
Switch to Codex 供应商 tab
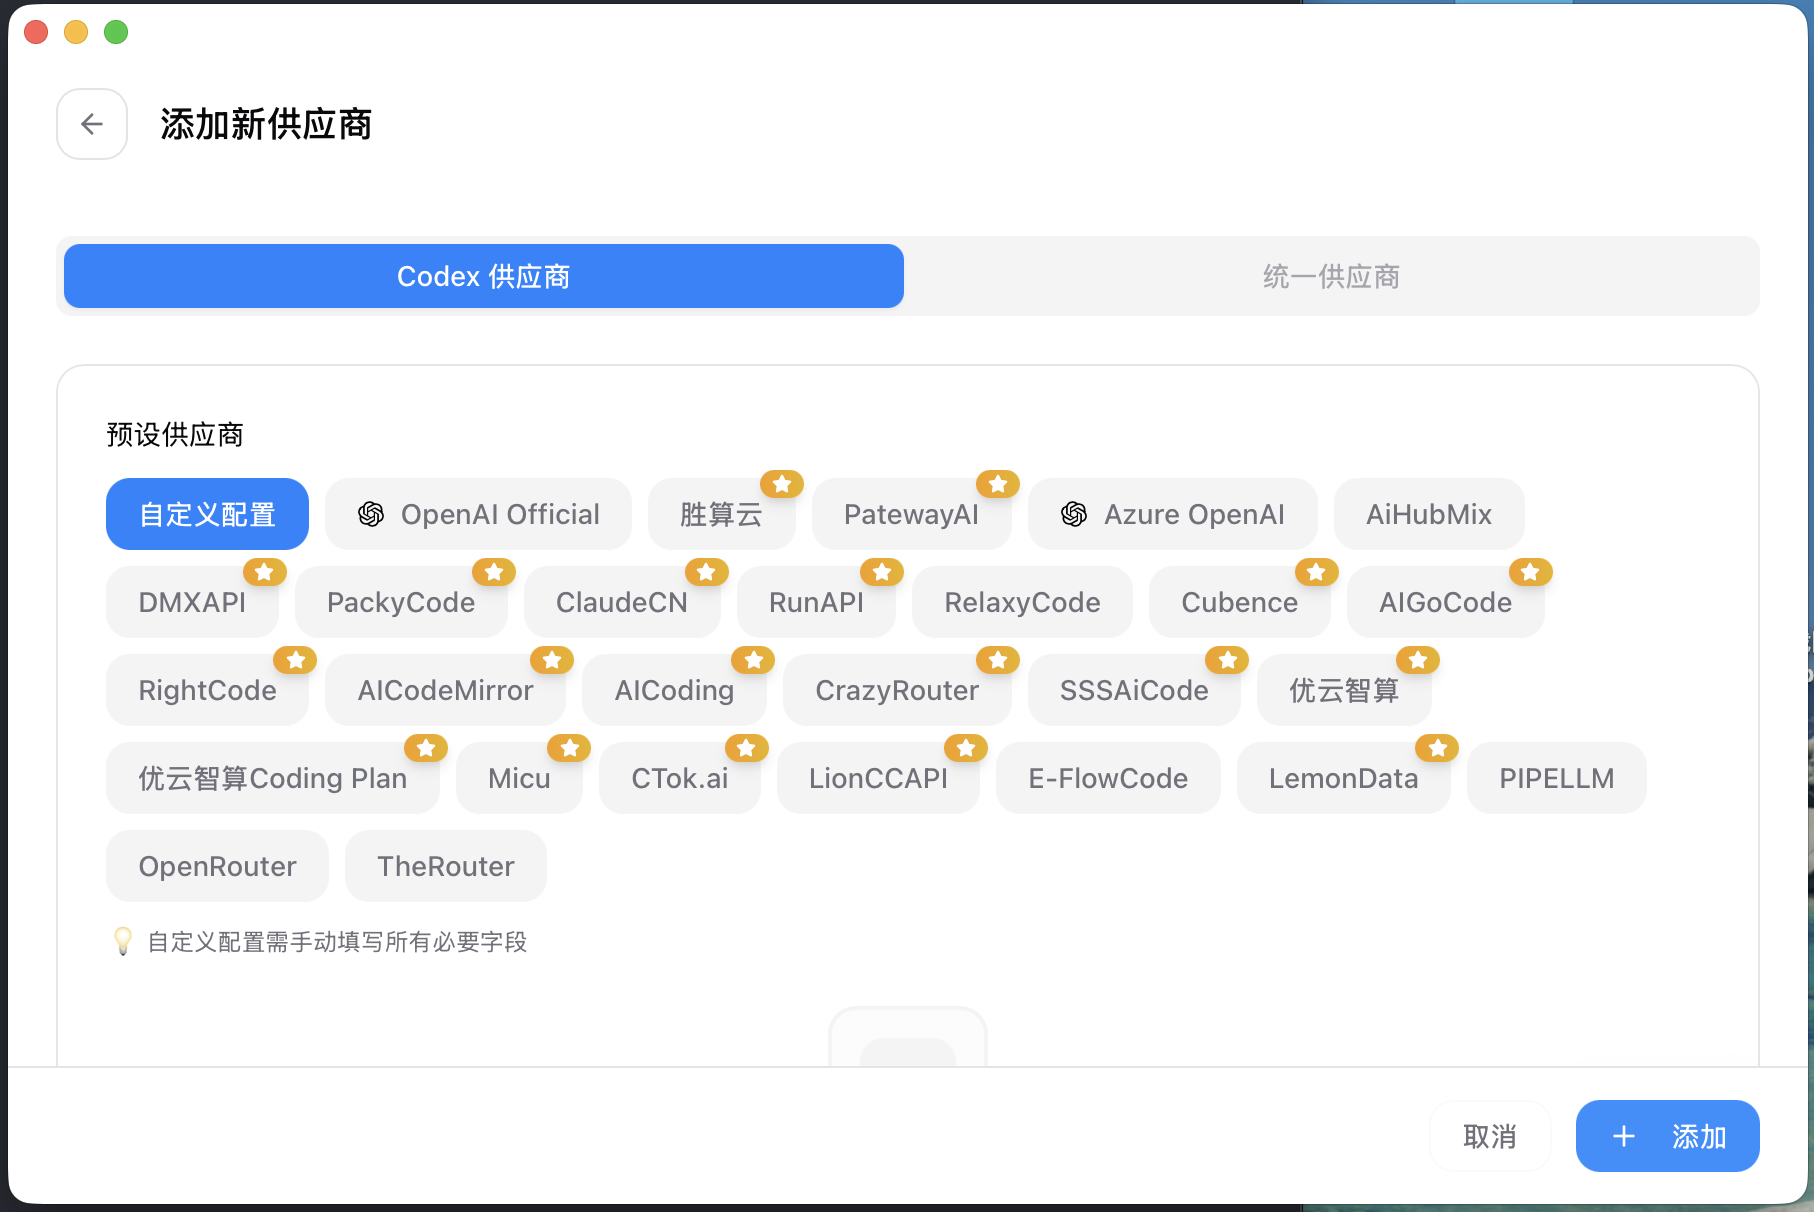coord(484,276)
